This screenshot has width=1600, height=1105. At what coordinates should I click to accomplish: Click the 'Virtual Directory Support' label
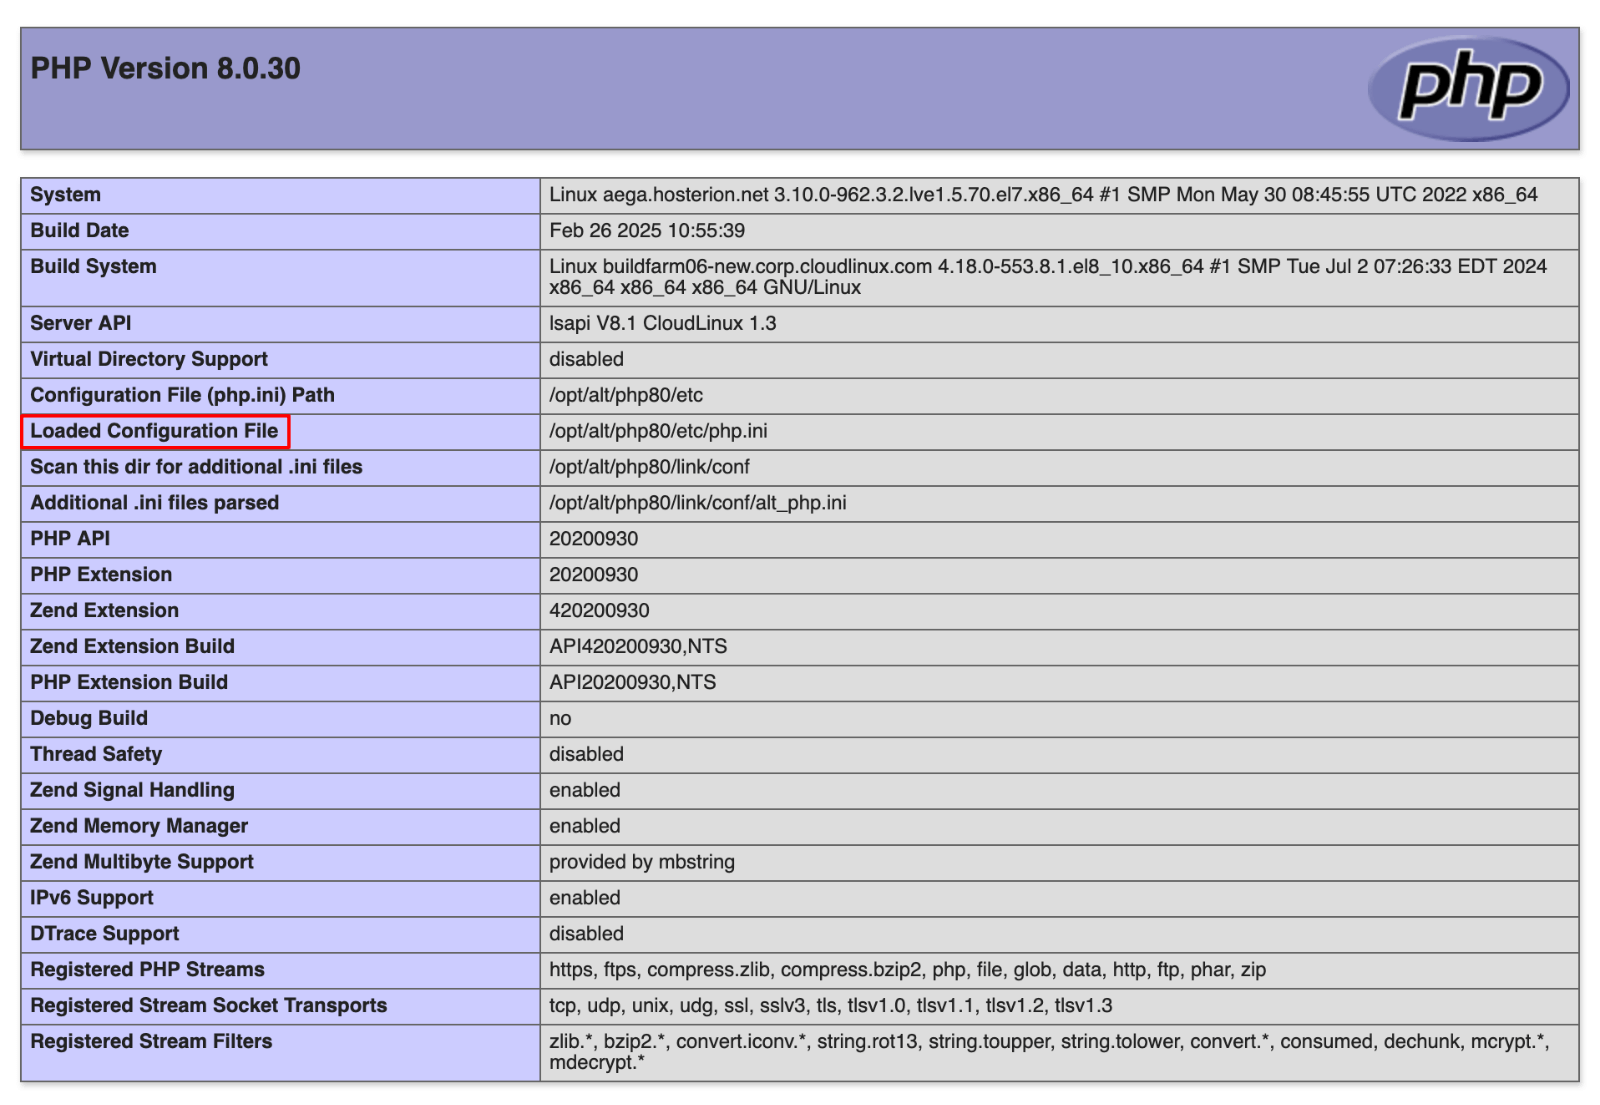point(149,360)
